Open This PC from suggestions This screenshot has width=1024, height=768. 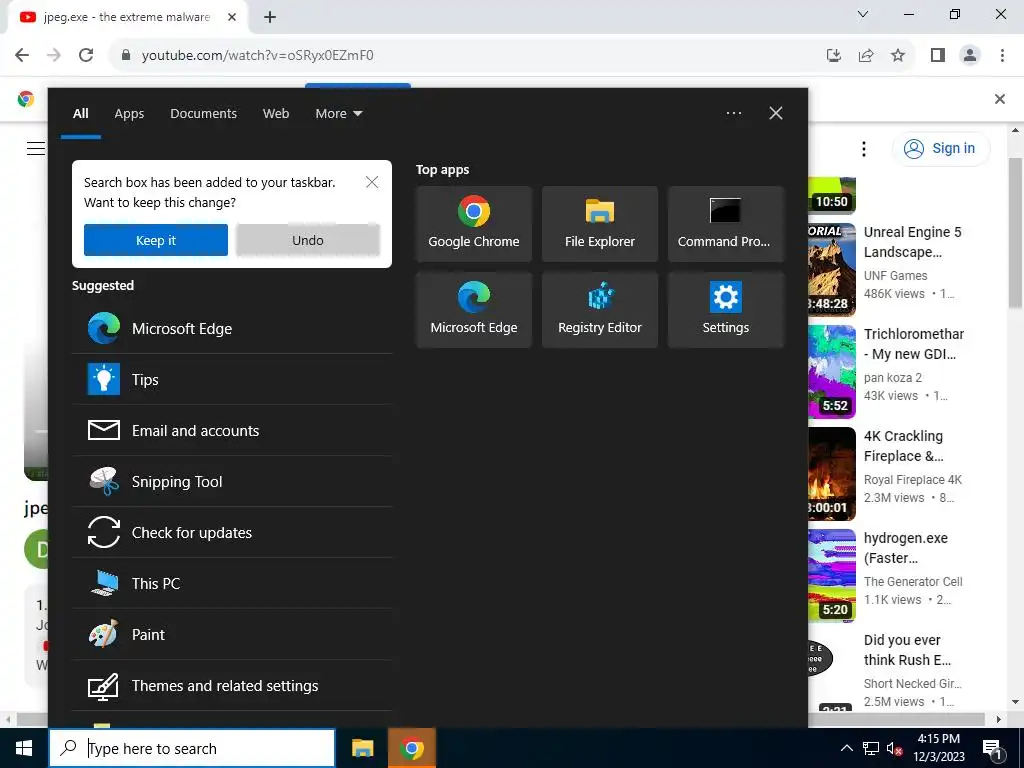pyautogui.click(x=232, y=583)
